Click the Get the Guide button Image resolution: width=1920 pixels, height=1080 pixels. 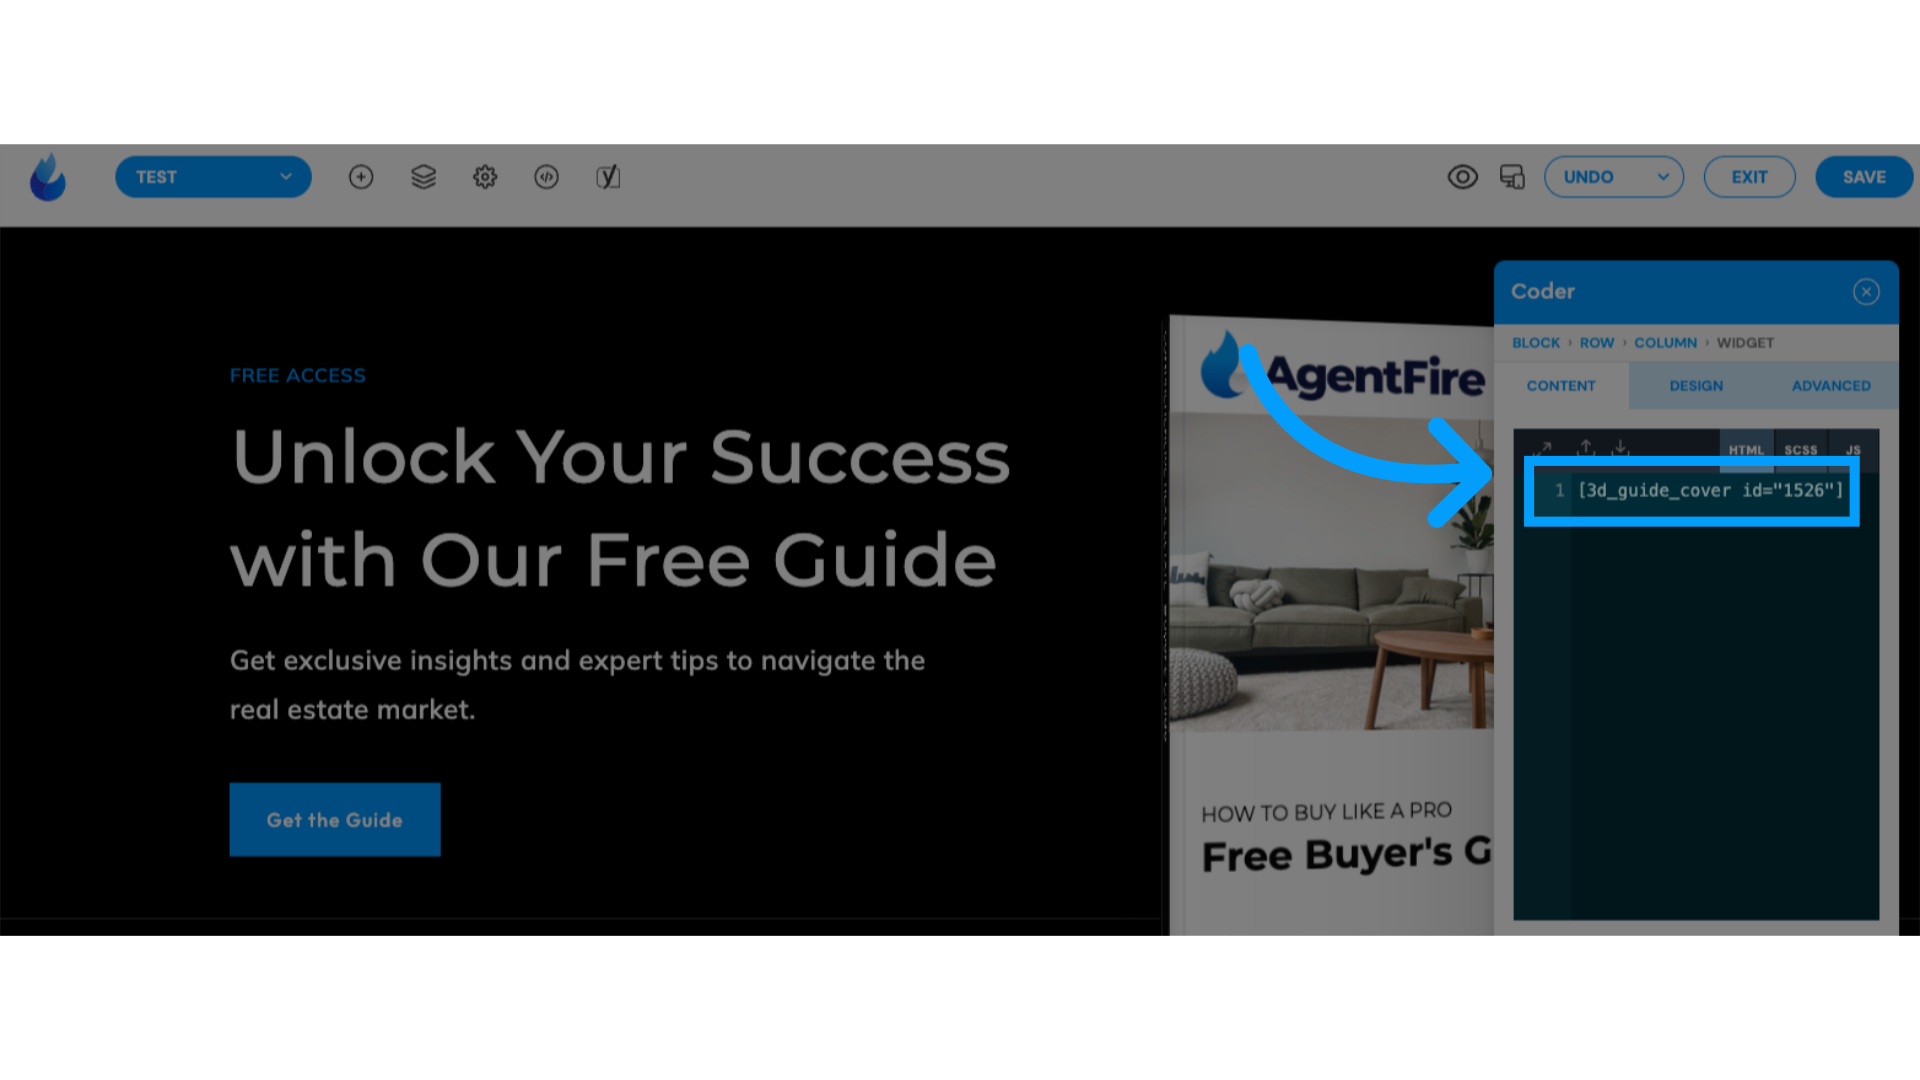tap(334, 819)
